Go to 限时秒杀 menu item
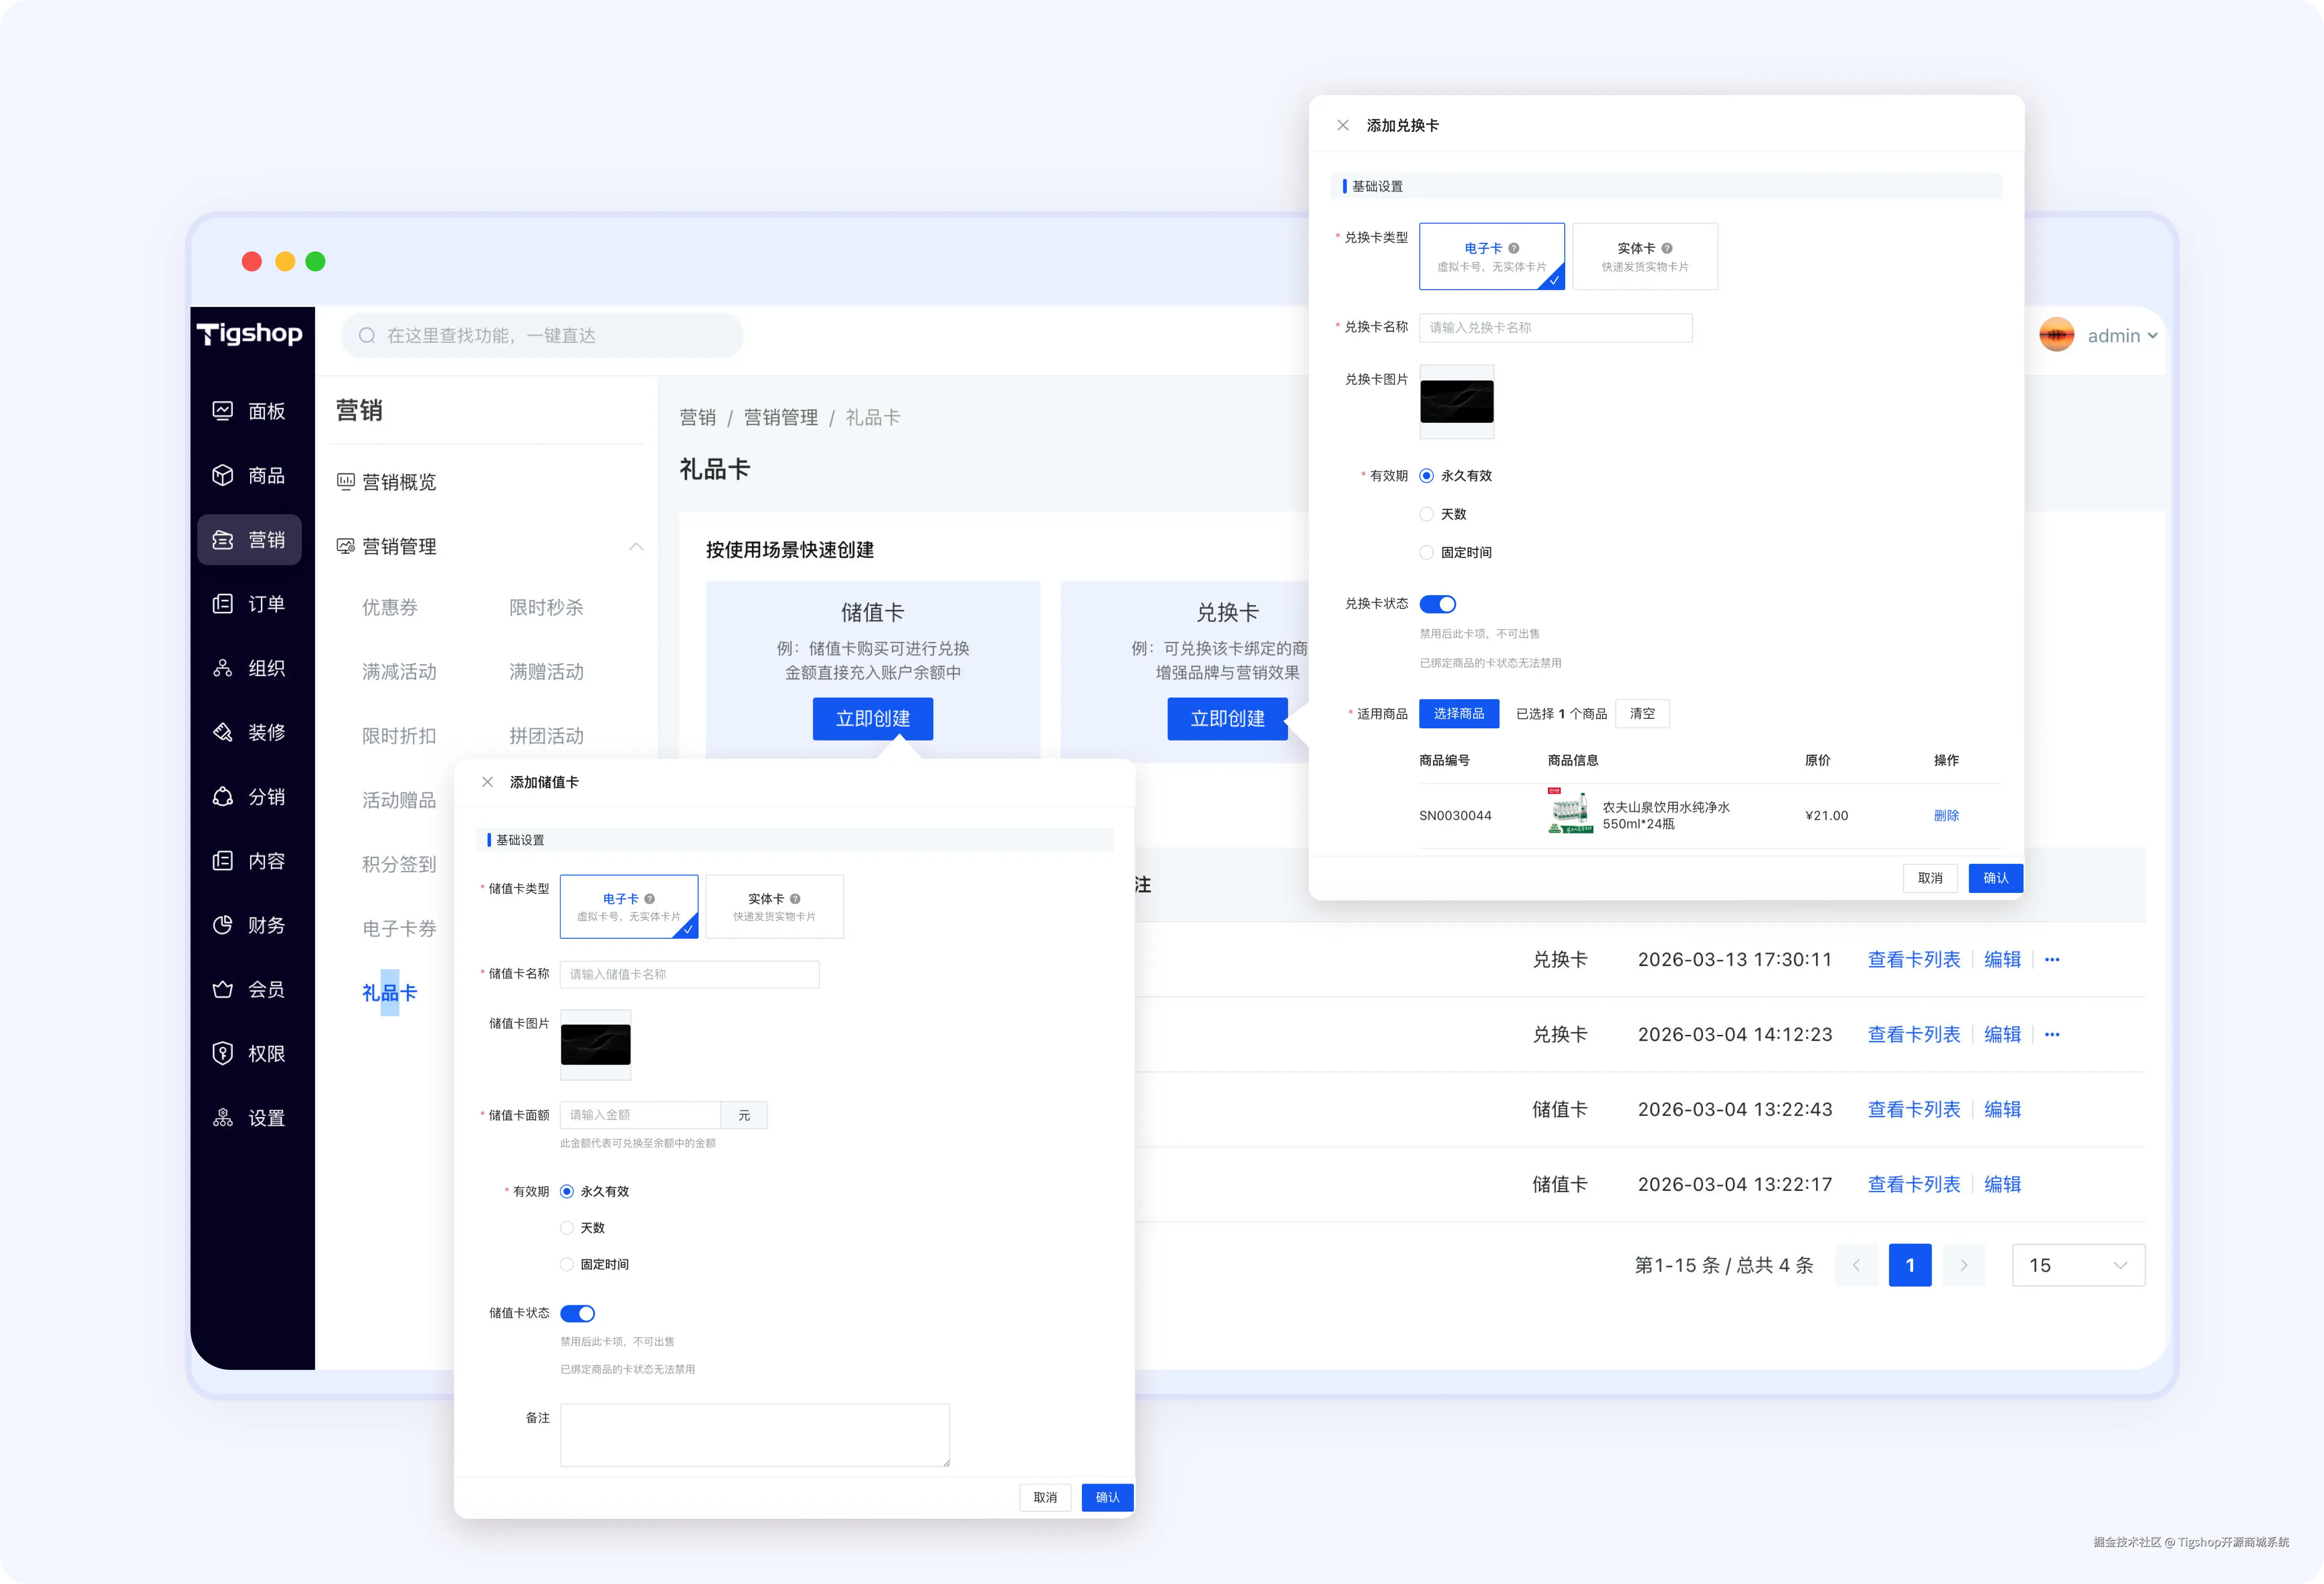 [x=546, y=607]
